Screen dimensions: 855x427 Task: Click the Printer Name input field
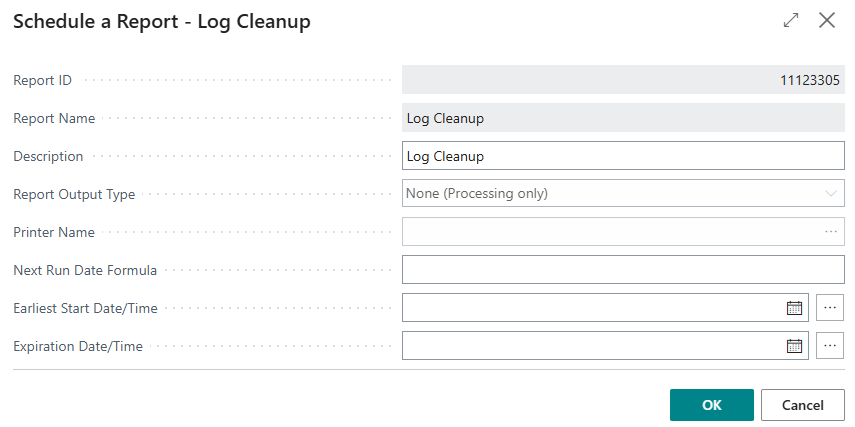[x=610, y=232]
